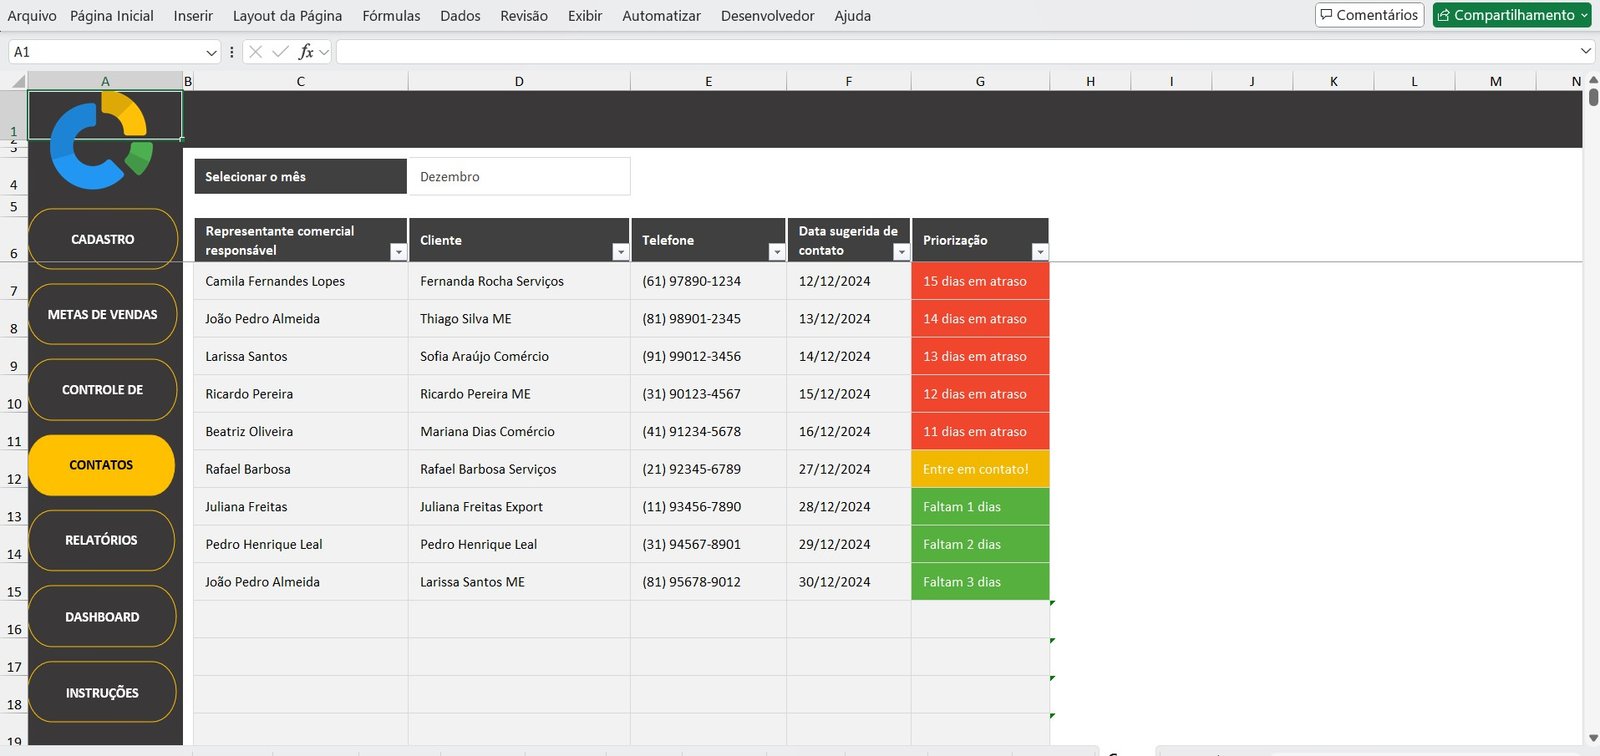The width and height of the screenshot is (1600, 756).
Task: Click the vertical scrollbar down arrow
Action: (x=1591, y=739)
